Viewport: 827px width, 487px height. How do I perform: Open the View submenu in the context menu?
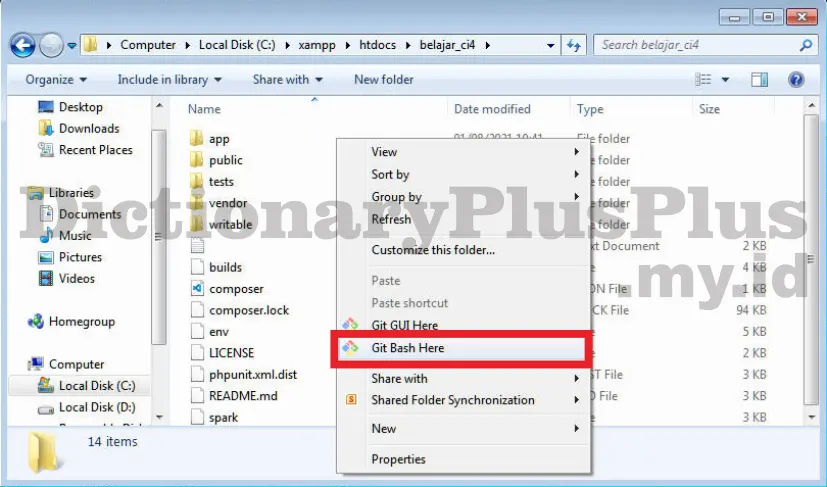point(463,152)
